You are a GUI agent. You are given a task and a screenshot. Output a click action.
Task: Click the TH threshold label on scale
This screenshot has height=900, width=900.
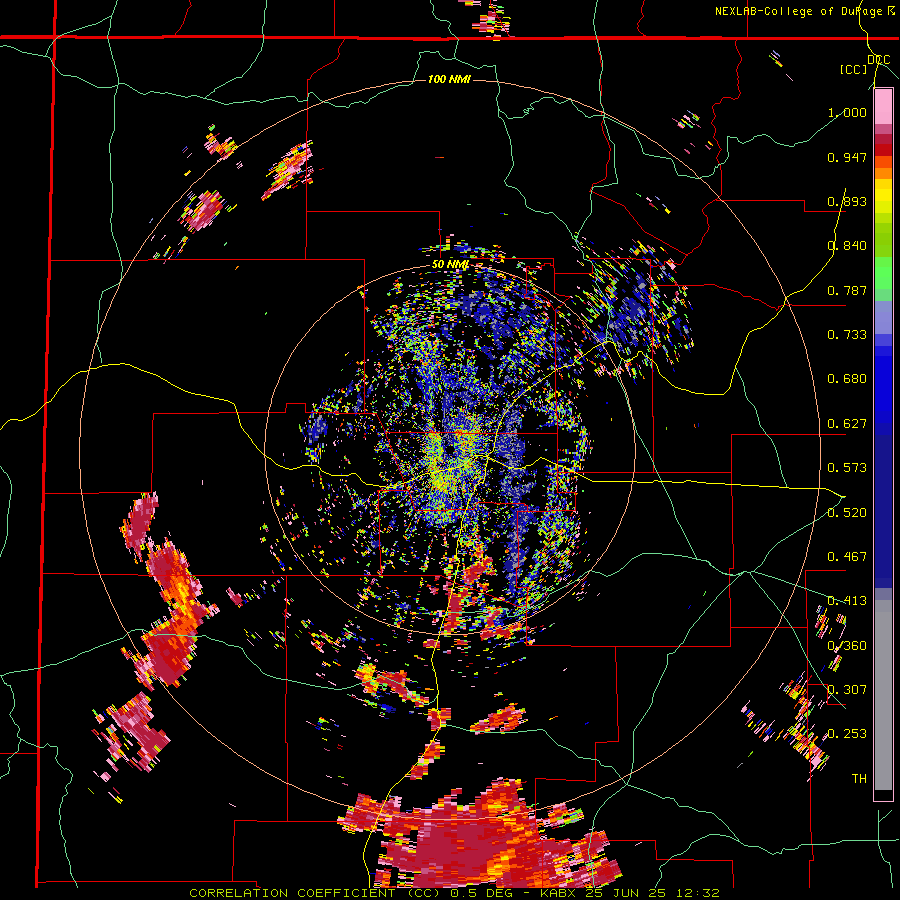(859, 779)
